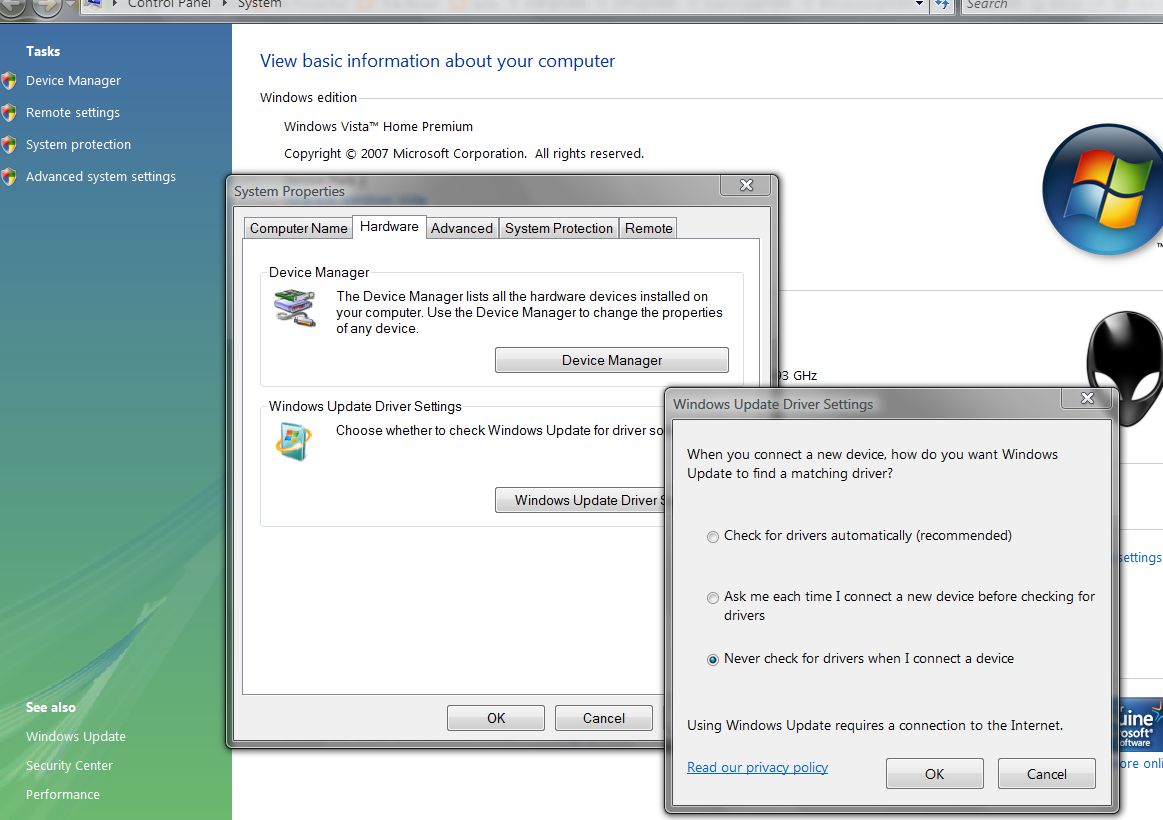Viewport: 1163px width, 820px height.
Task: Click shield icon next to Device Manager
Action: click(x=9, y=81)
